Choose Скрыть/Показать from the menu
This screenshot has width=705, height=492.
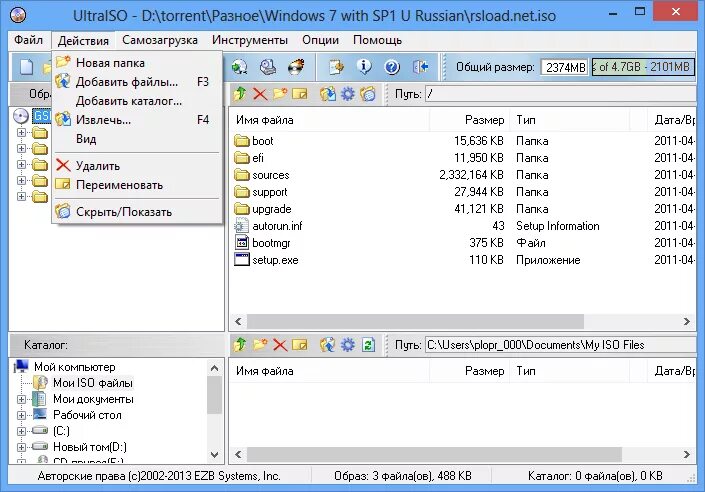click(137, 212)
